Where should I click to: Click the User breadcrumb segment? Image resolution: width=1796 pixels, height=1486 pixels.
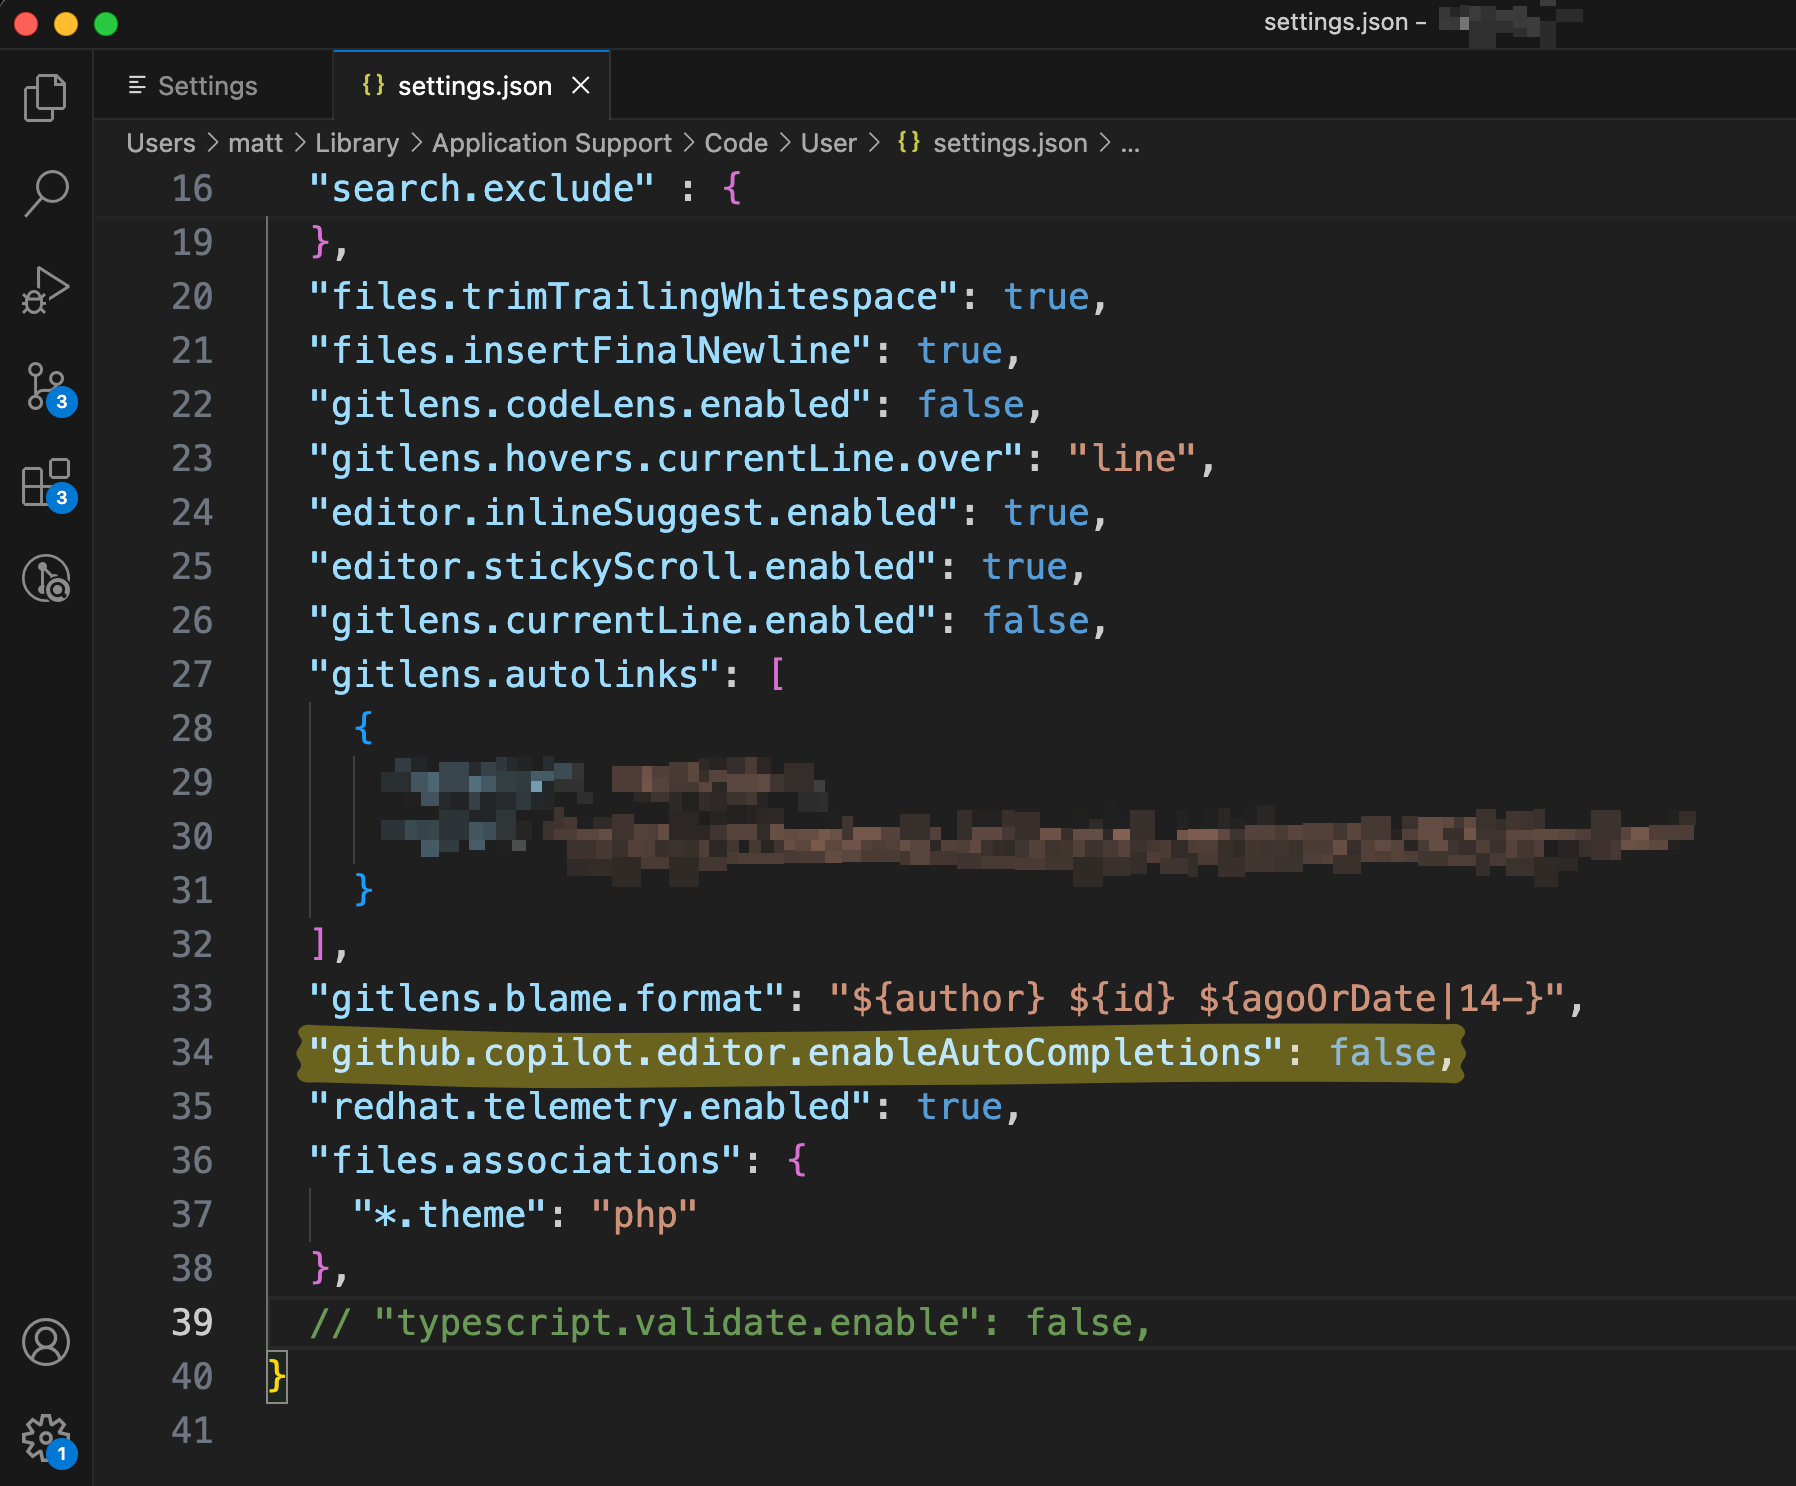point(828,143)
